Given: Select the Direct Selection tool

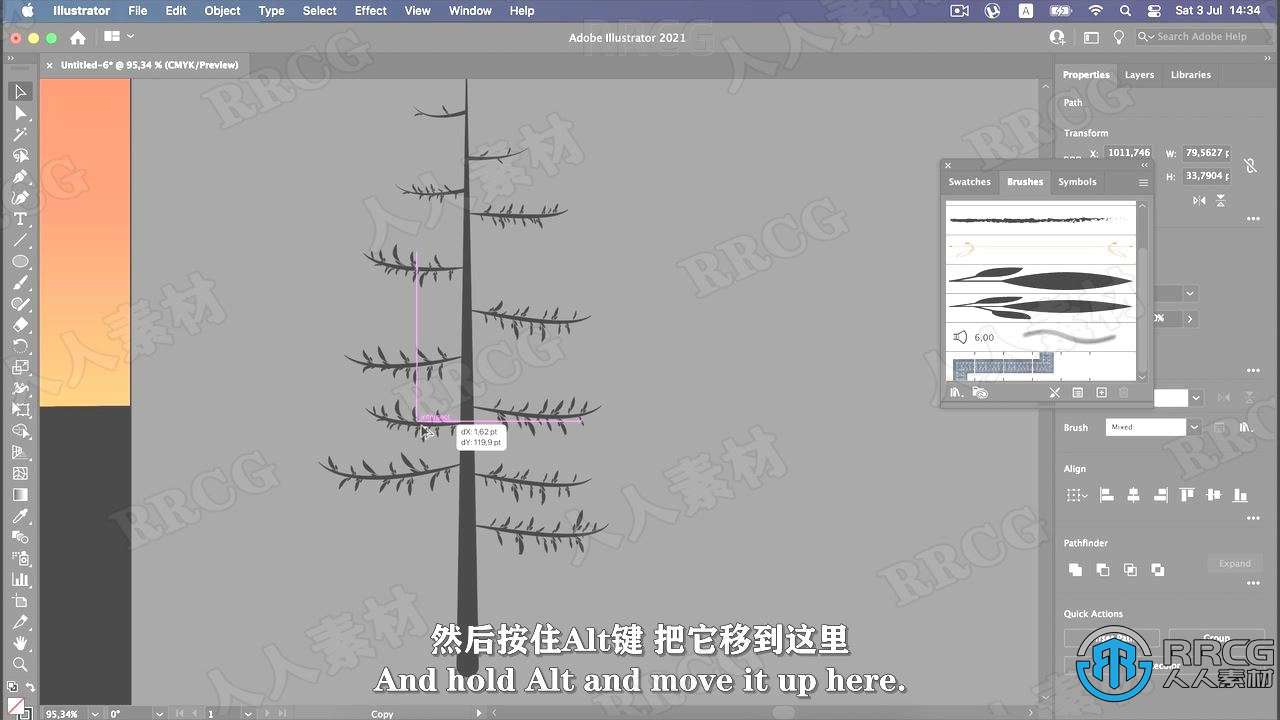Looking at the screenshot, I should (20, 113).
